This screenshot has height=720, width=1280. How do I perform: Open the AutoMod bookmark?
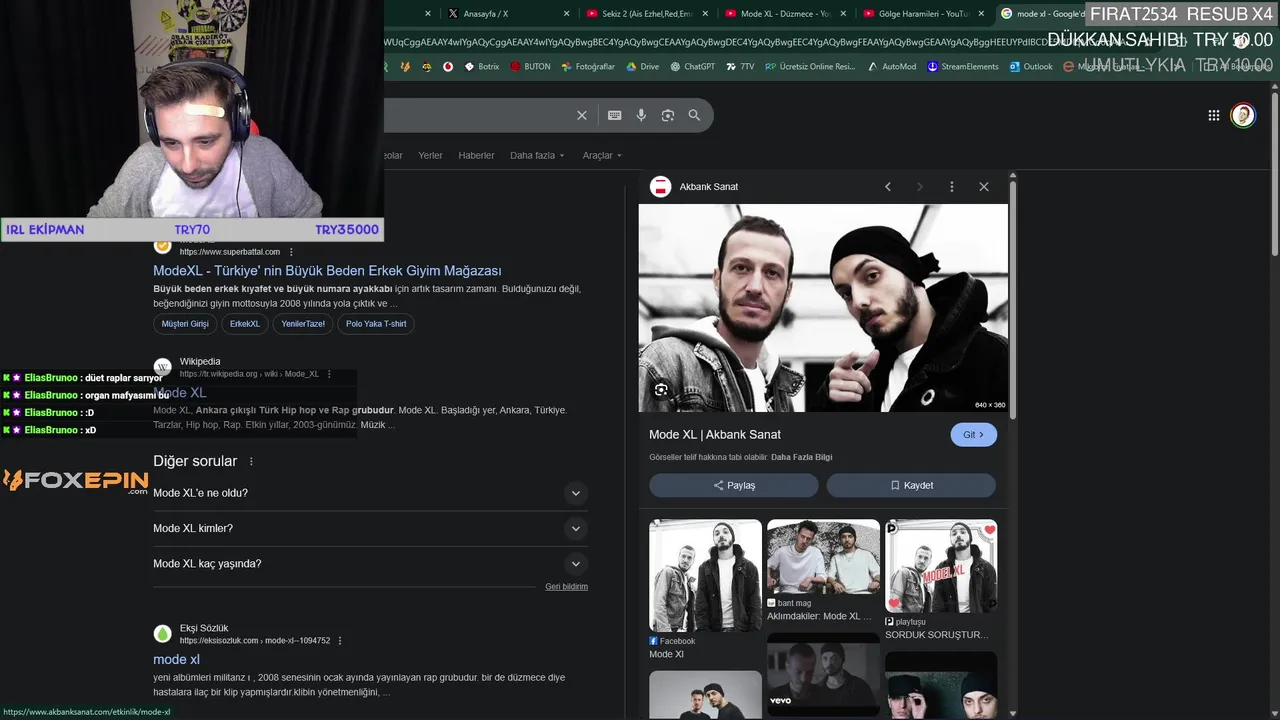(x=891, y=67)
